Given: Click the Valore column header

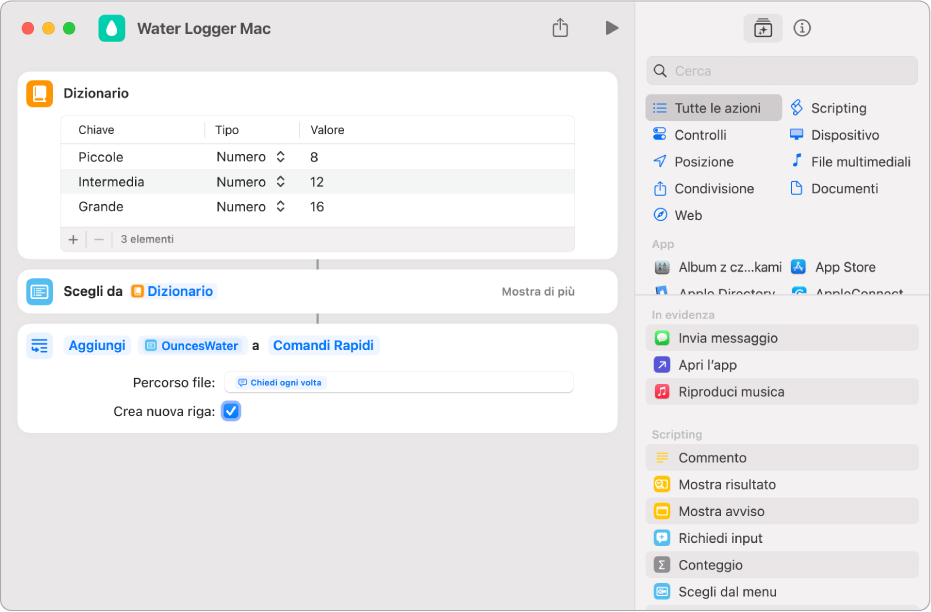Looking at the screenshot, I should click(327, 130).
